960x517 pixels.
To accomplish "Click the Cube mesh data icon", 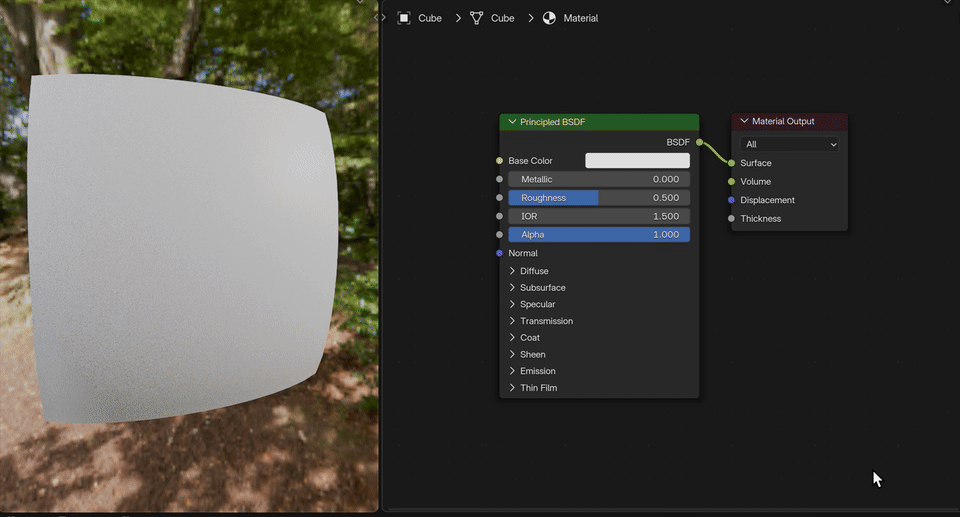I will [x=476, y=18].
